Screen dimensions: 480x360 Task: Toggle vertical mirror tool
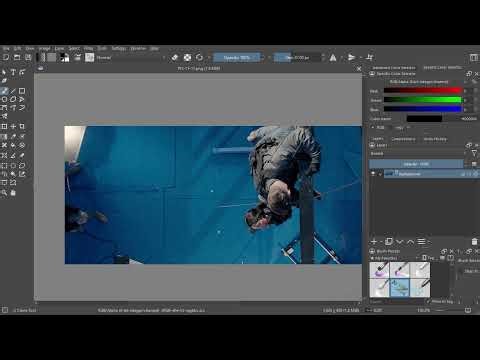351,58
